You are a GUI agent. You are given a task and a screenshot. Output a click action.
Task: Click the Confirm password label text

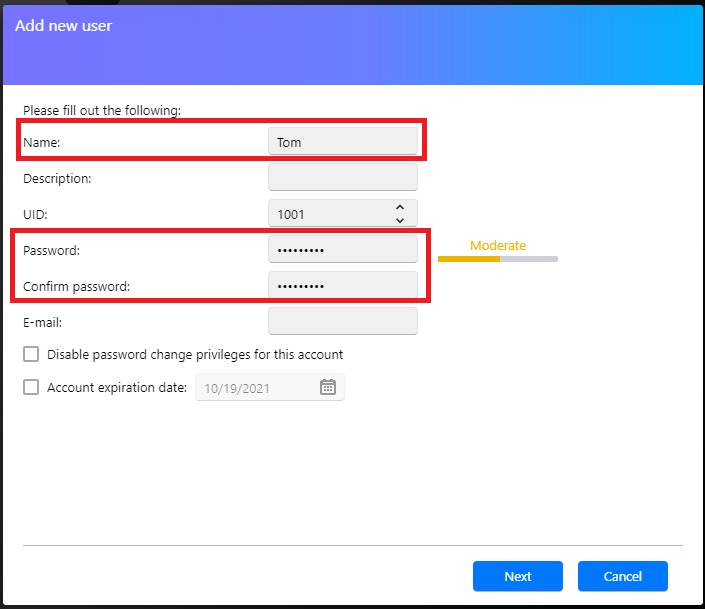click(77, 286)
